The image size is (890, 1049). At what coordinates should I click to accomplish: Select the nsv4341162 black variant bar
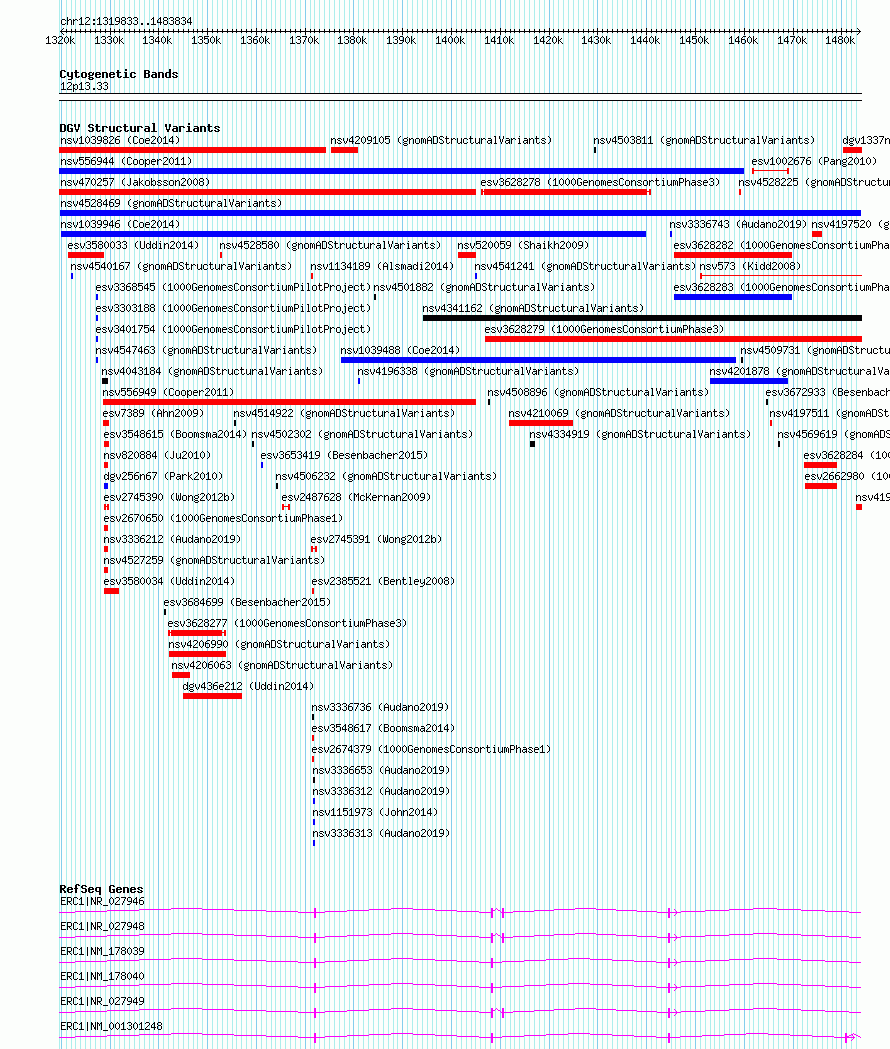click(642, 318)
